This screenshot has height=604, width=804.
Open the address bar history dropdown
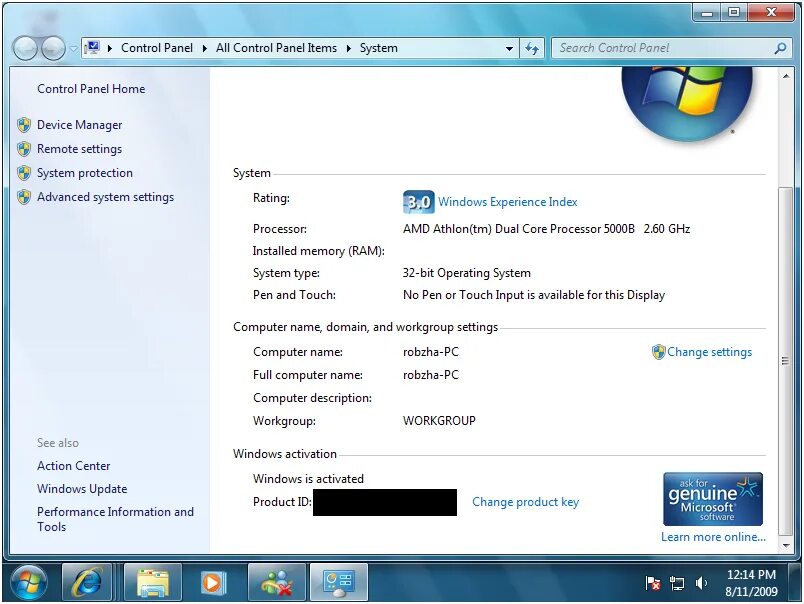[509, 49]
